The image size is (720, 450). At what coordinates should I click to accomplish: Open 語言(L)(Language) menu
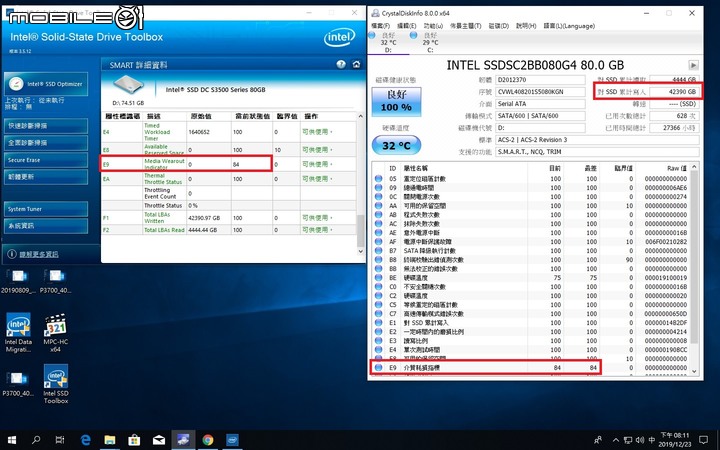(x=569, y=26)
